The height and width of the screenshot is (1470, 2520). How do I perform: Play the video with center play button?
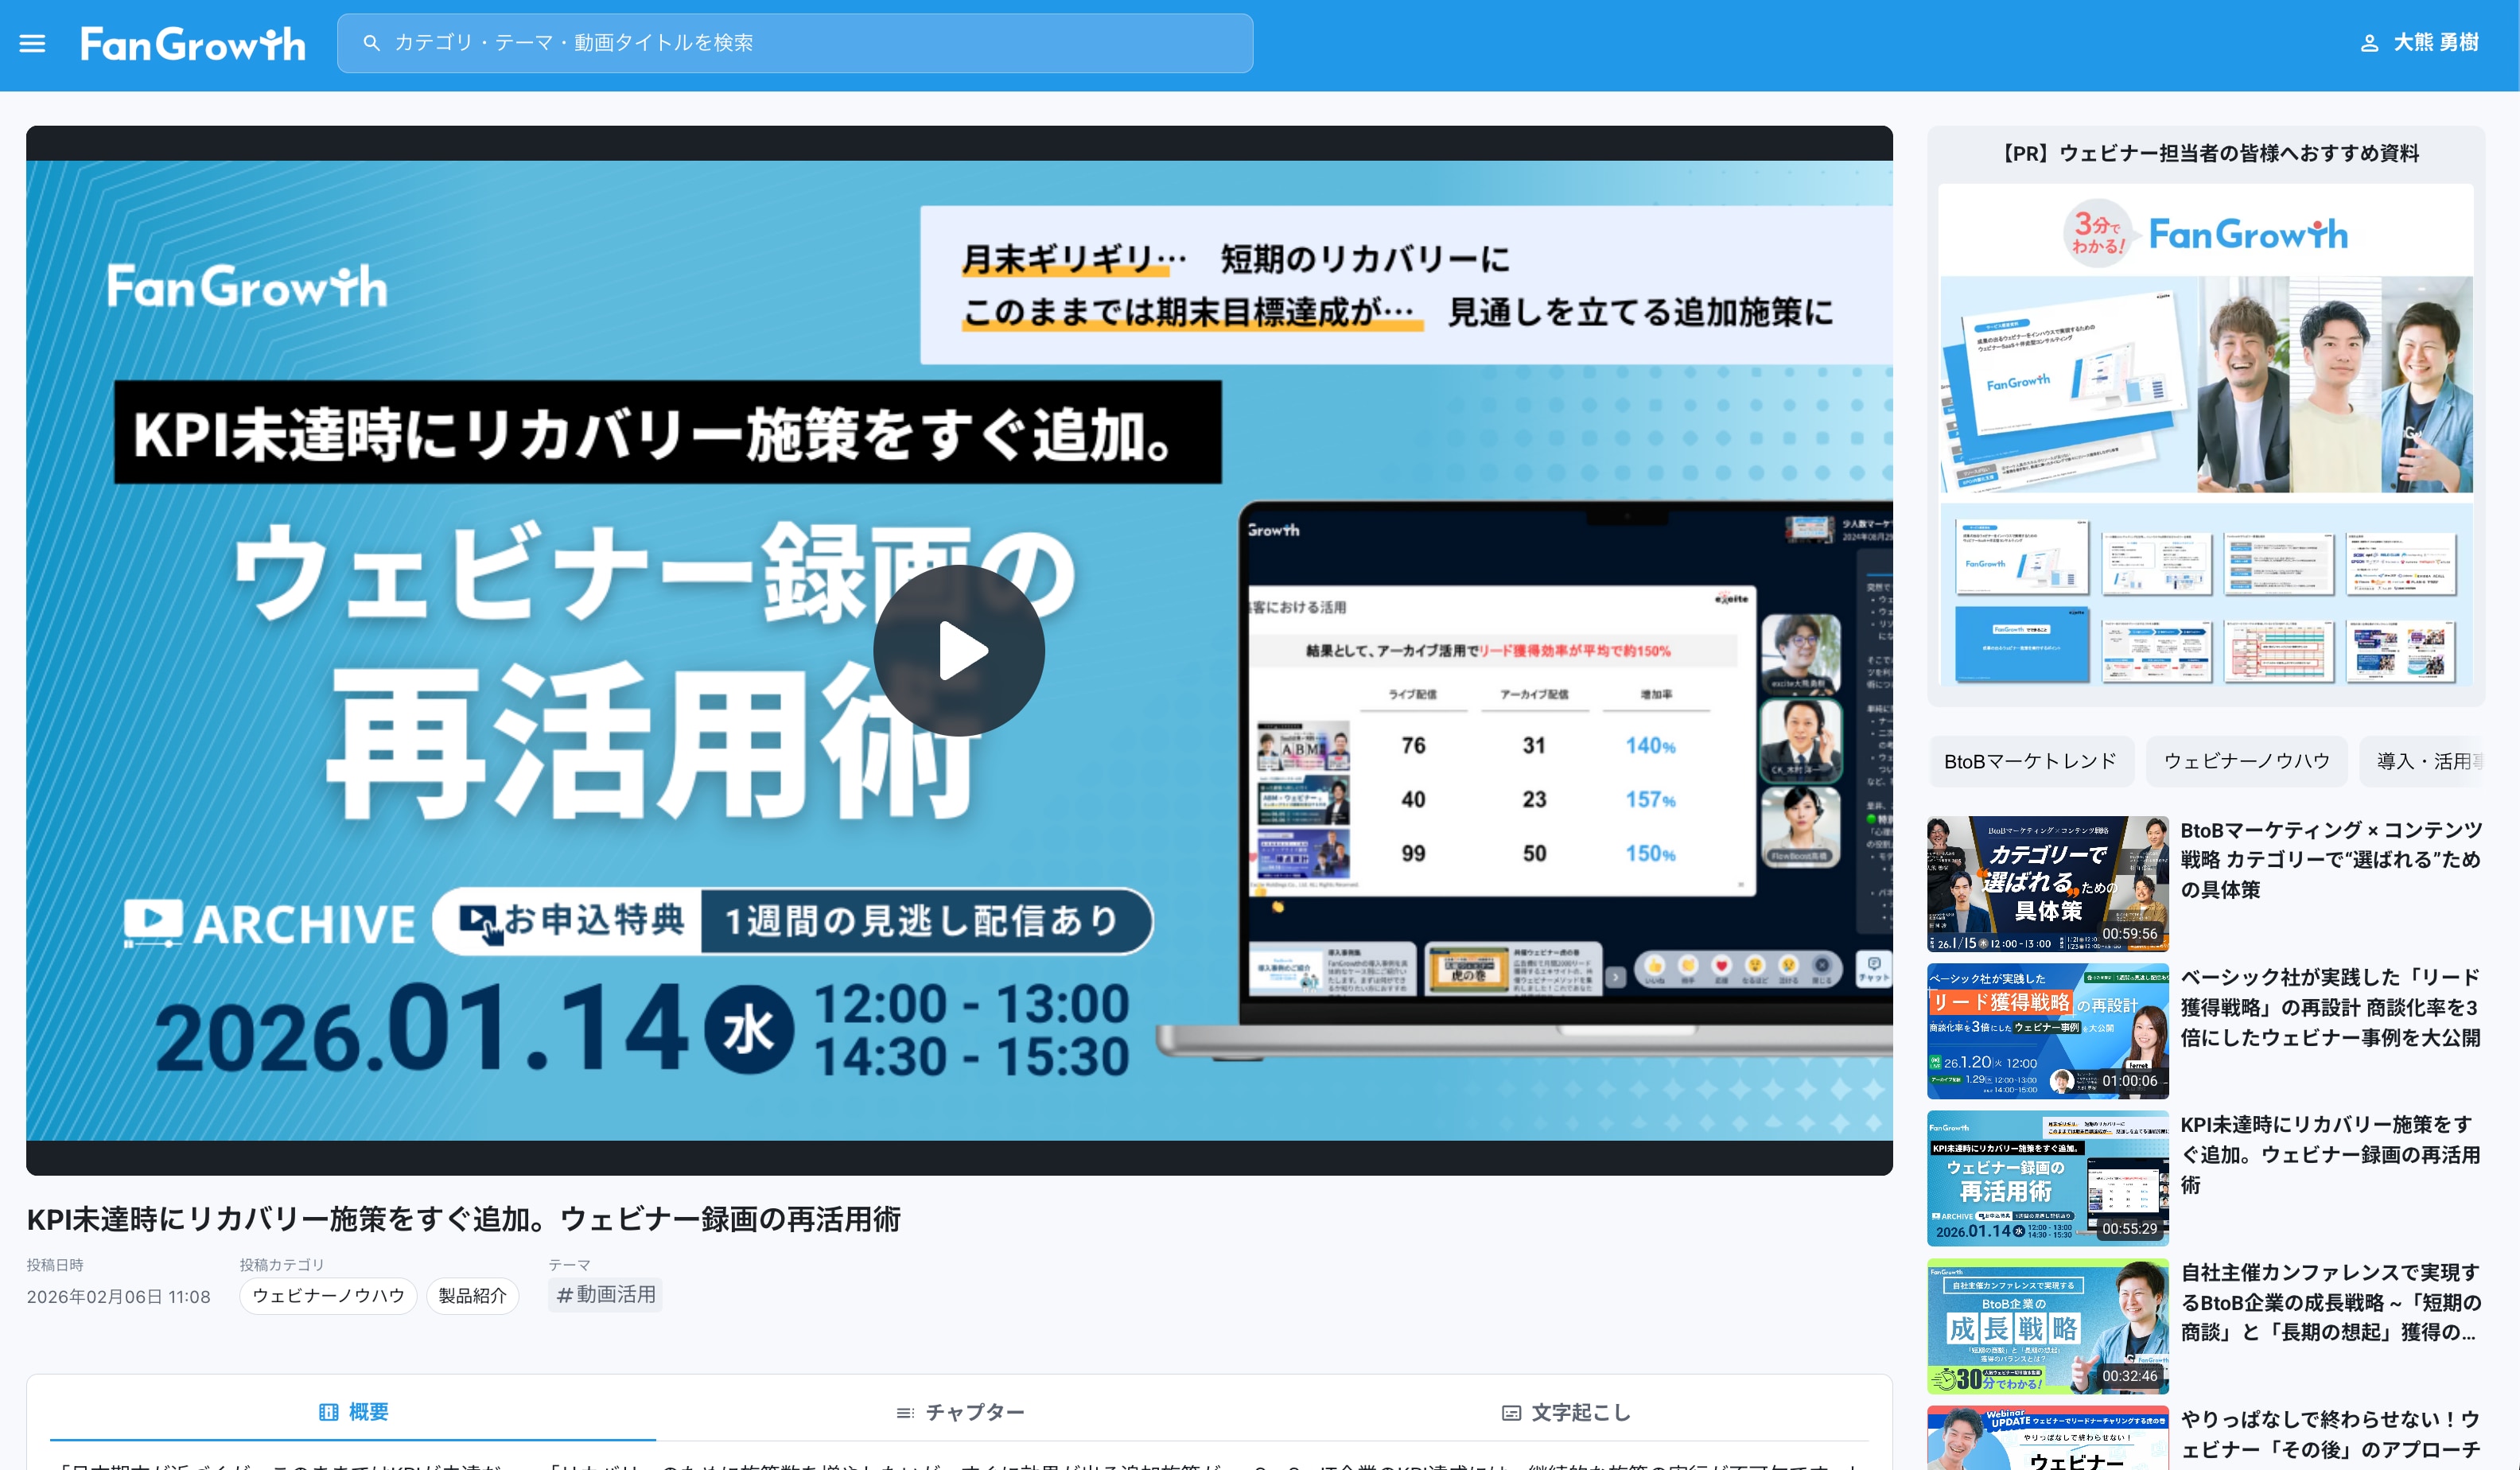click(958, 651)
